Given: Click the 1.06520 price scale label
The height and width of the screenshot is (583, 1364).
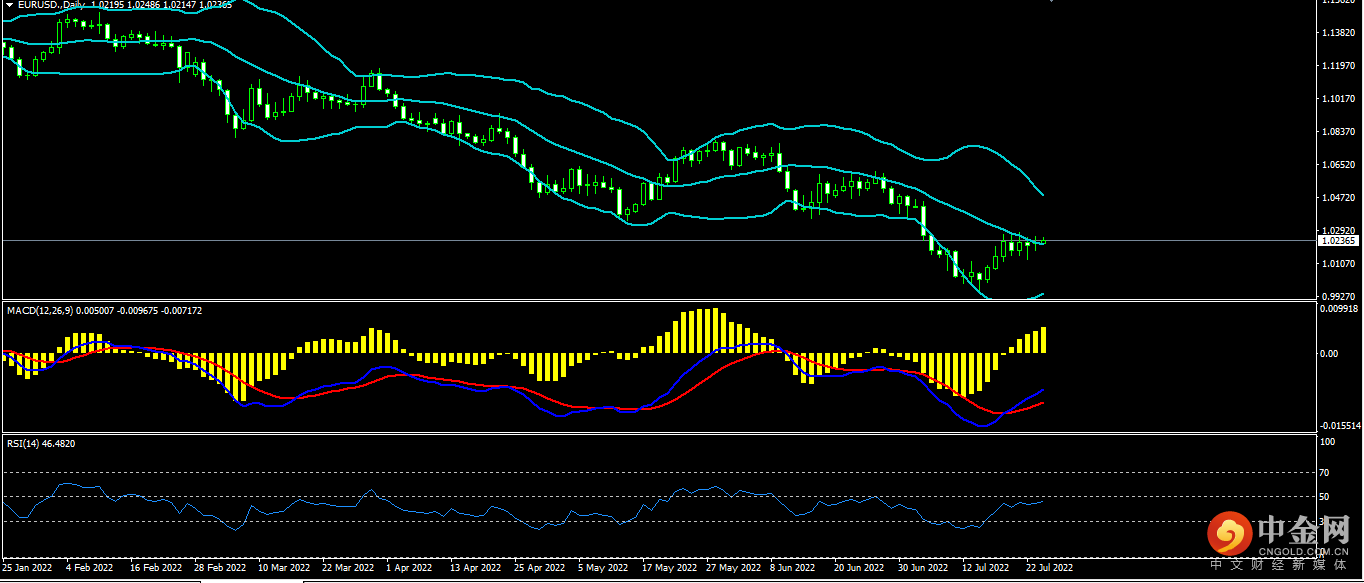Looking at the screenshot, I should pyautogui.click(x=1337, y=165).
